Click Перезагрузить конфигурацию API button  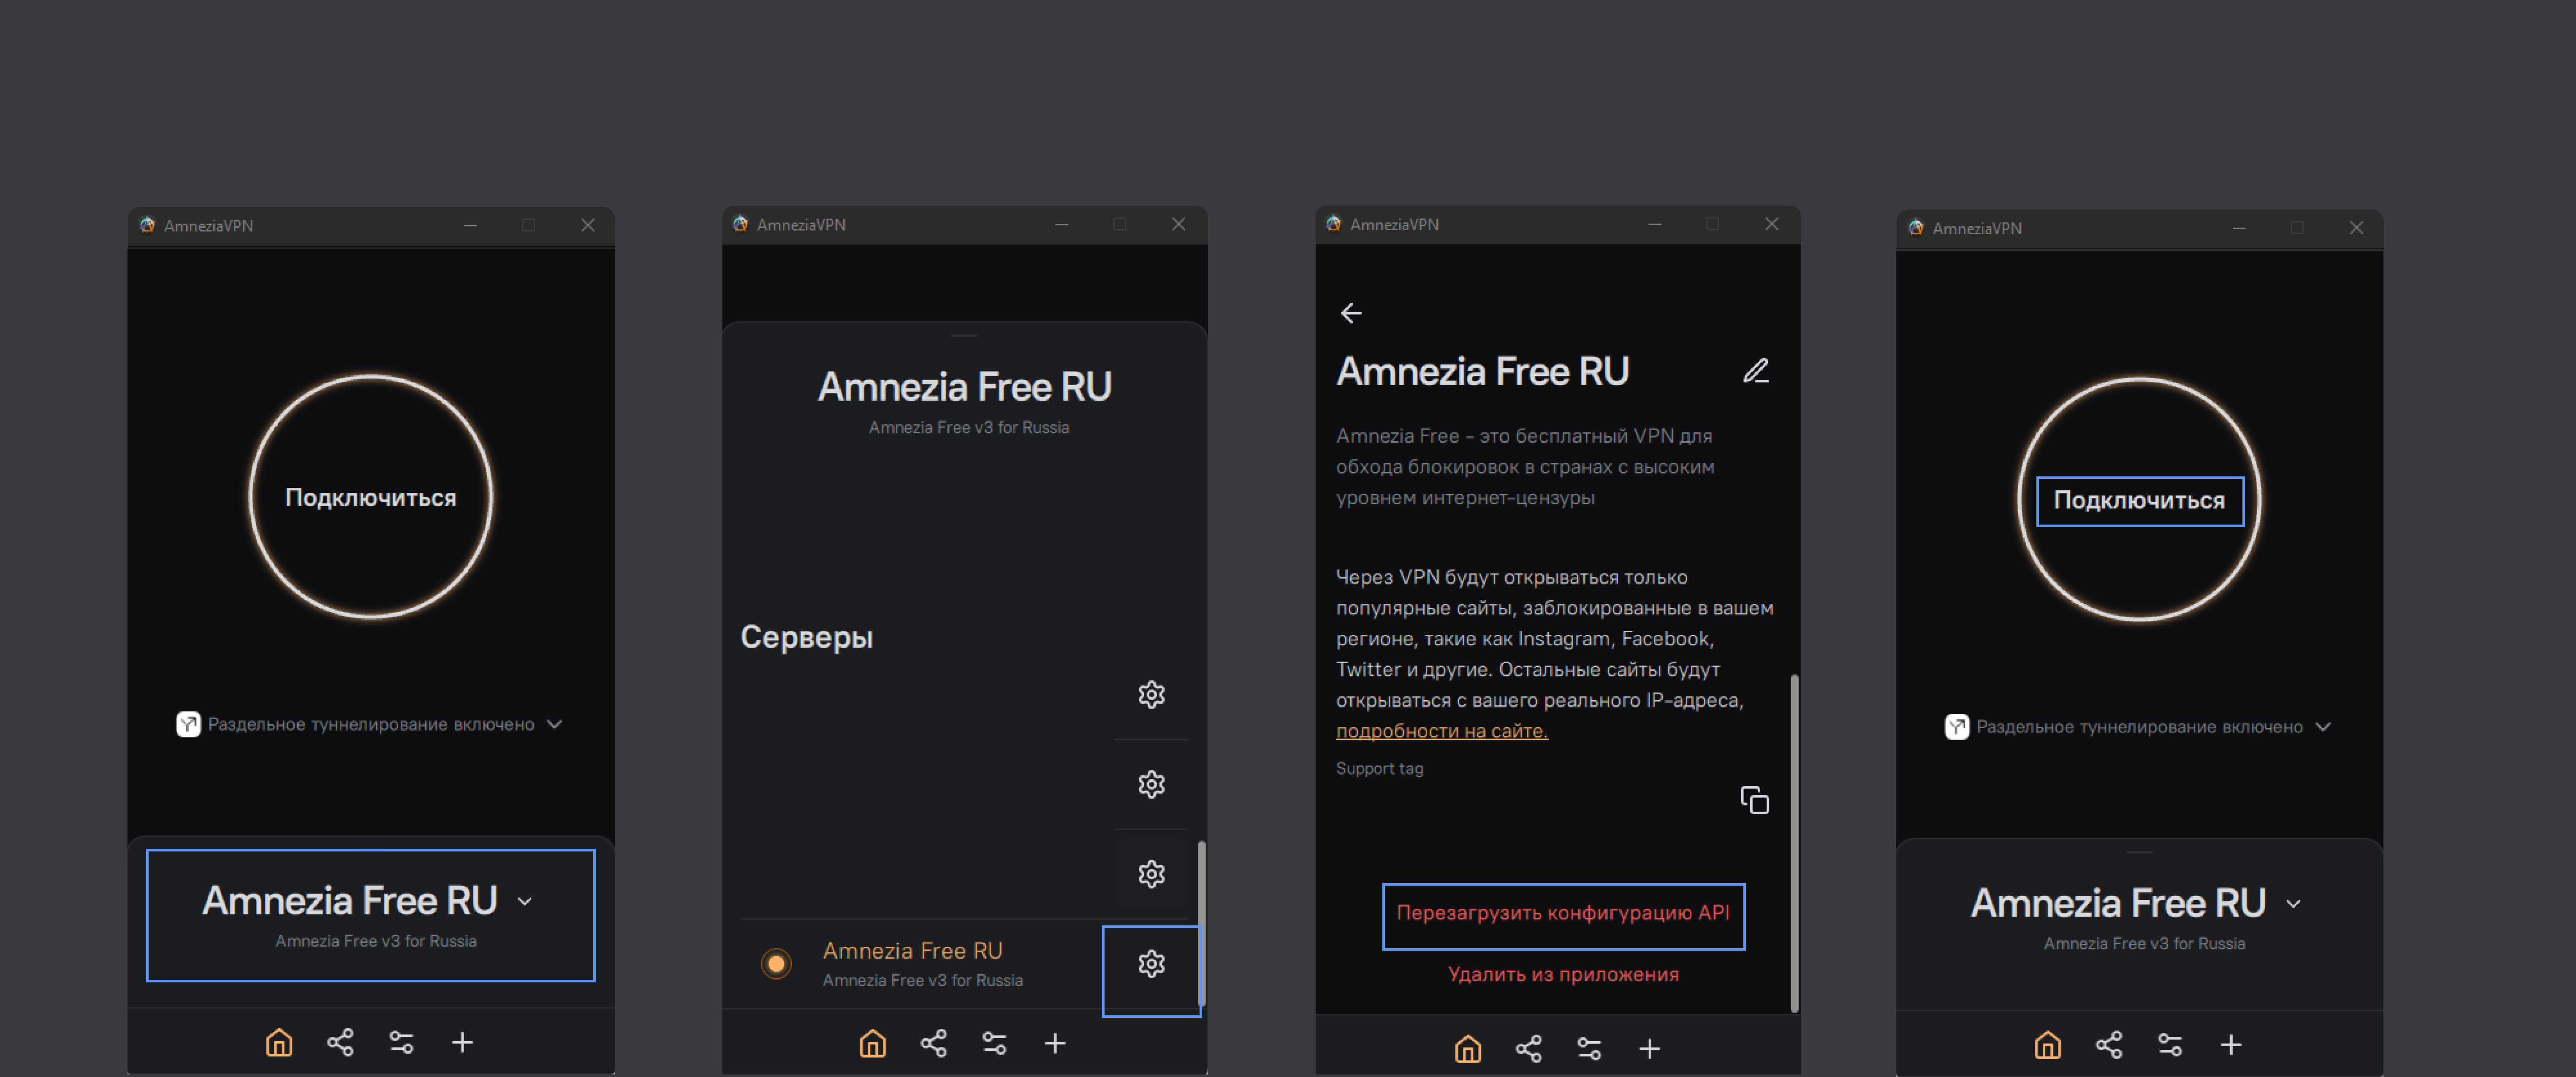click(x=1563, y=913)
